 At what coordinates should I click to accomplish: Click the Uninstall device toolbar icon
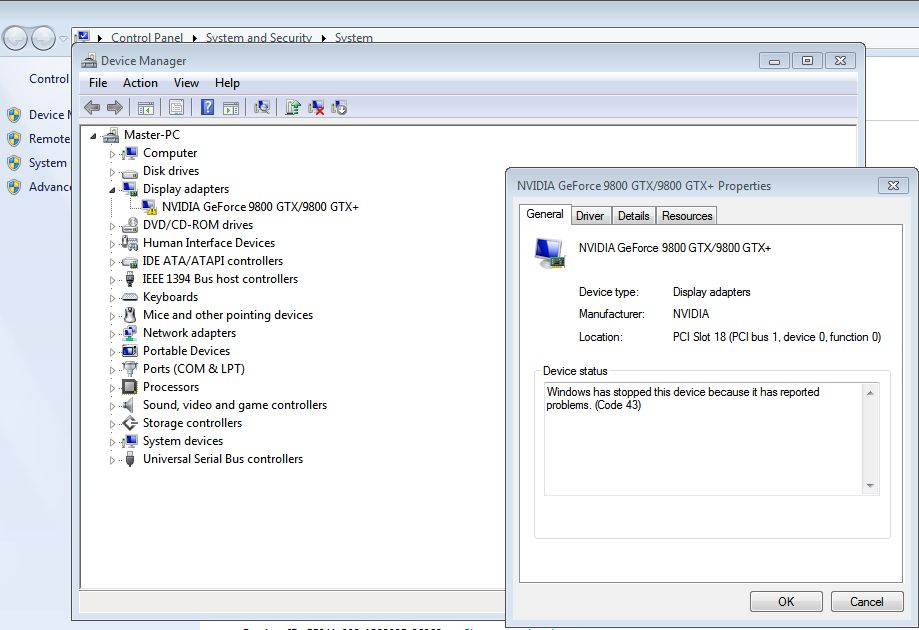(316, 107)
